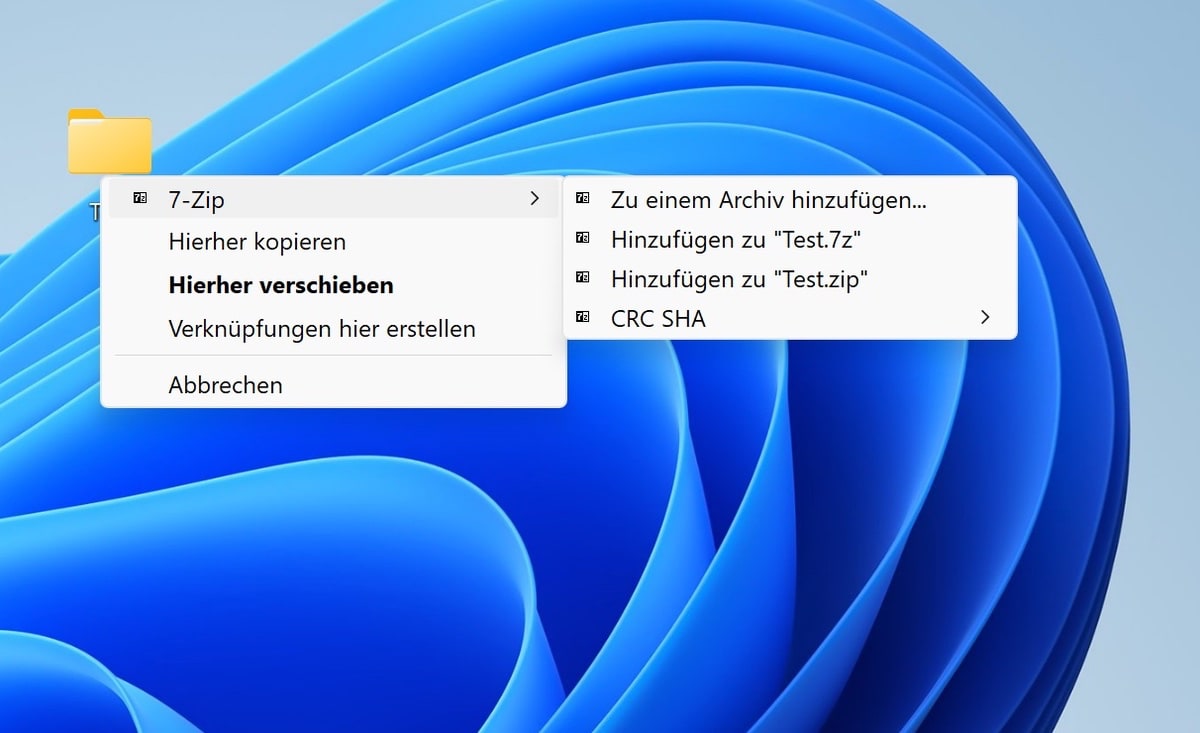Open the CRC SHA submenu item
The width and height of the screenshot is (1200, 733).
[658, 319]
